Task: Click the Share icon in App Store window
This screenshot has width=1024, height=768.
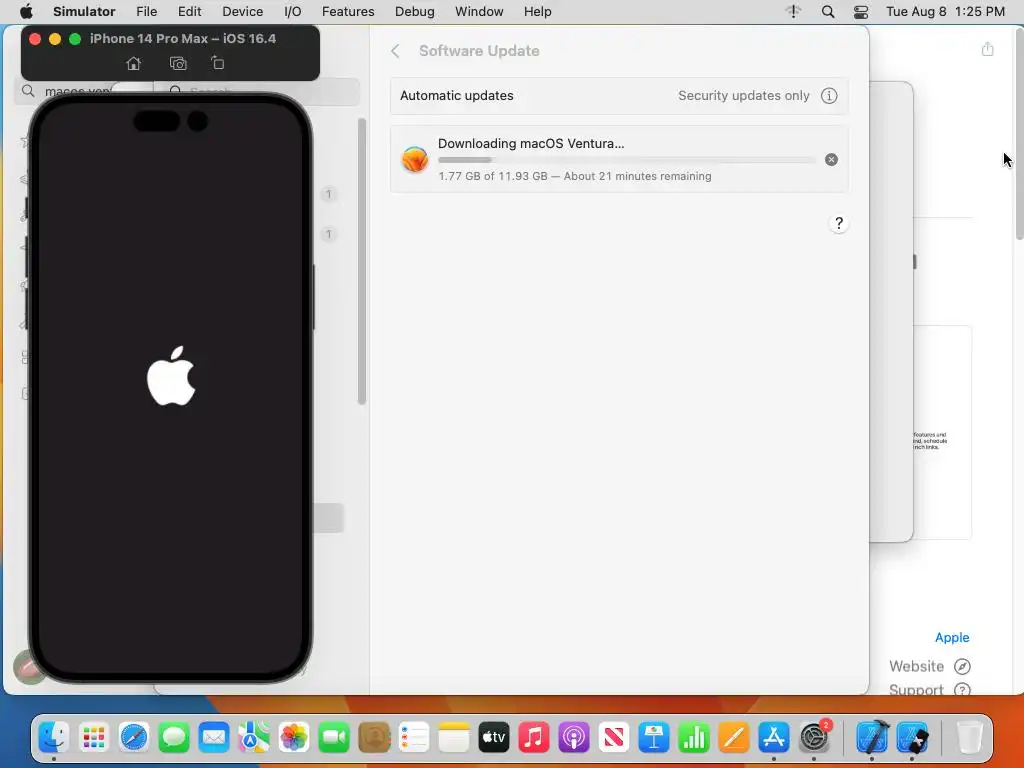Action: (987, 49)
